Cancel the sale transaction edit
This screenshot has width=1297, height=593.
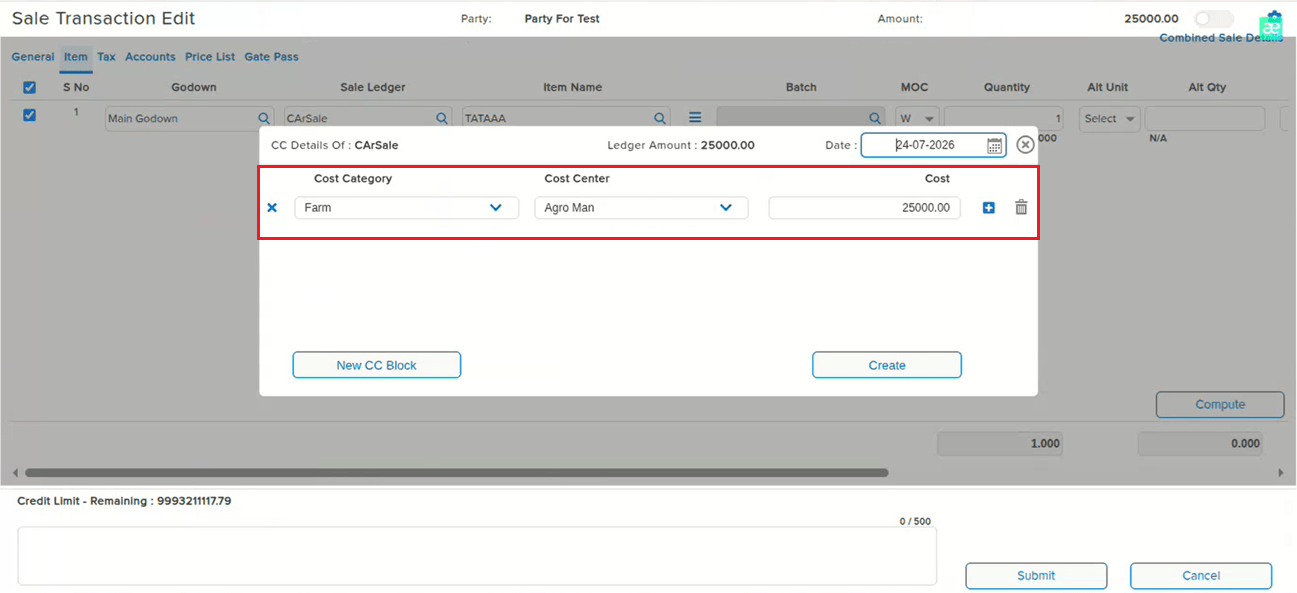[1201, 575]
